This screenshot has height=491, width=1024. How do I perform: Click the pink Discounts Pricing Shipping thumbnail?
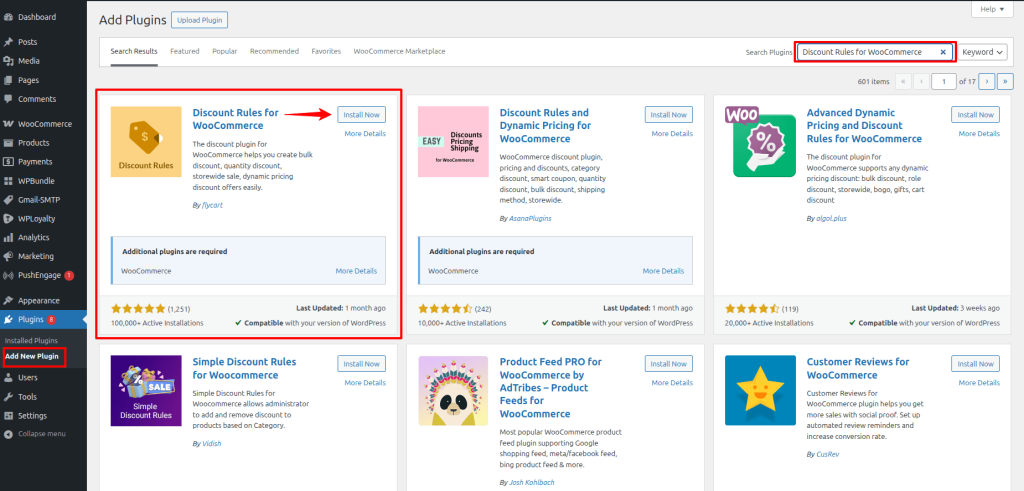tap(453, 142)
